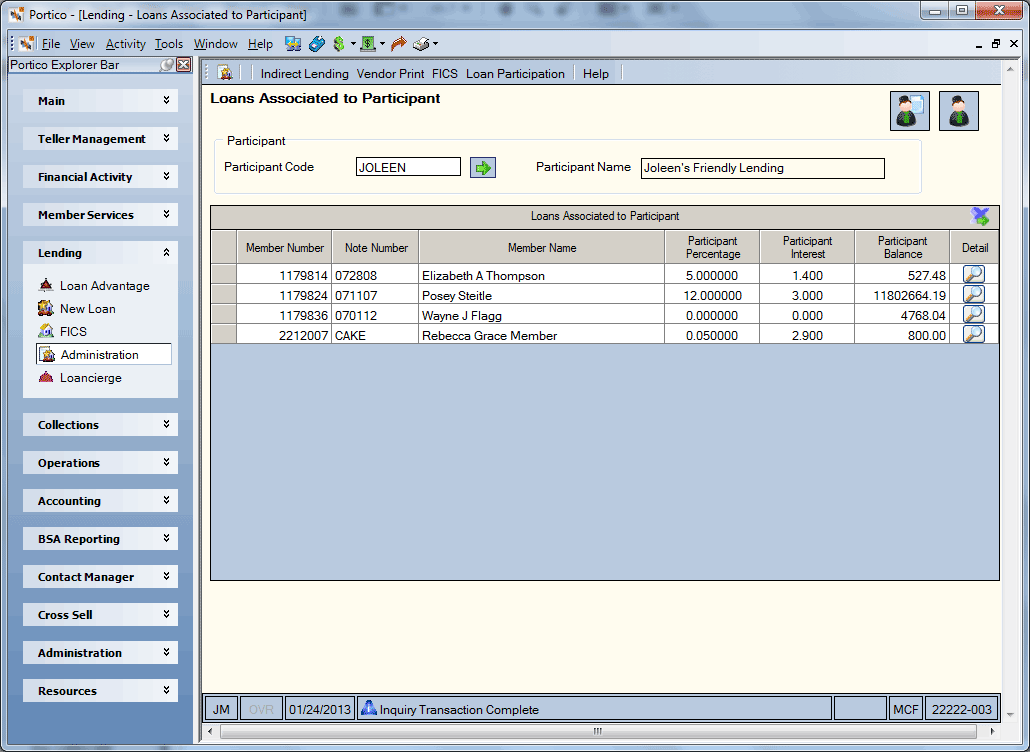This screenshot has width=1030, height=752.
Task: Pin the Portico Explorer Bar
Action: pos(167,65)
